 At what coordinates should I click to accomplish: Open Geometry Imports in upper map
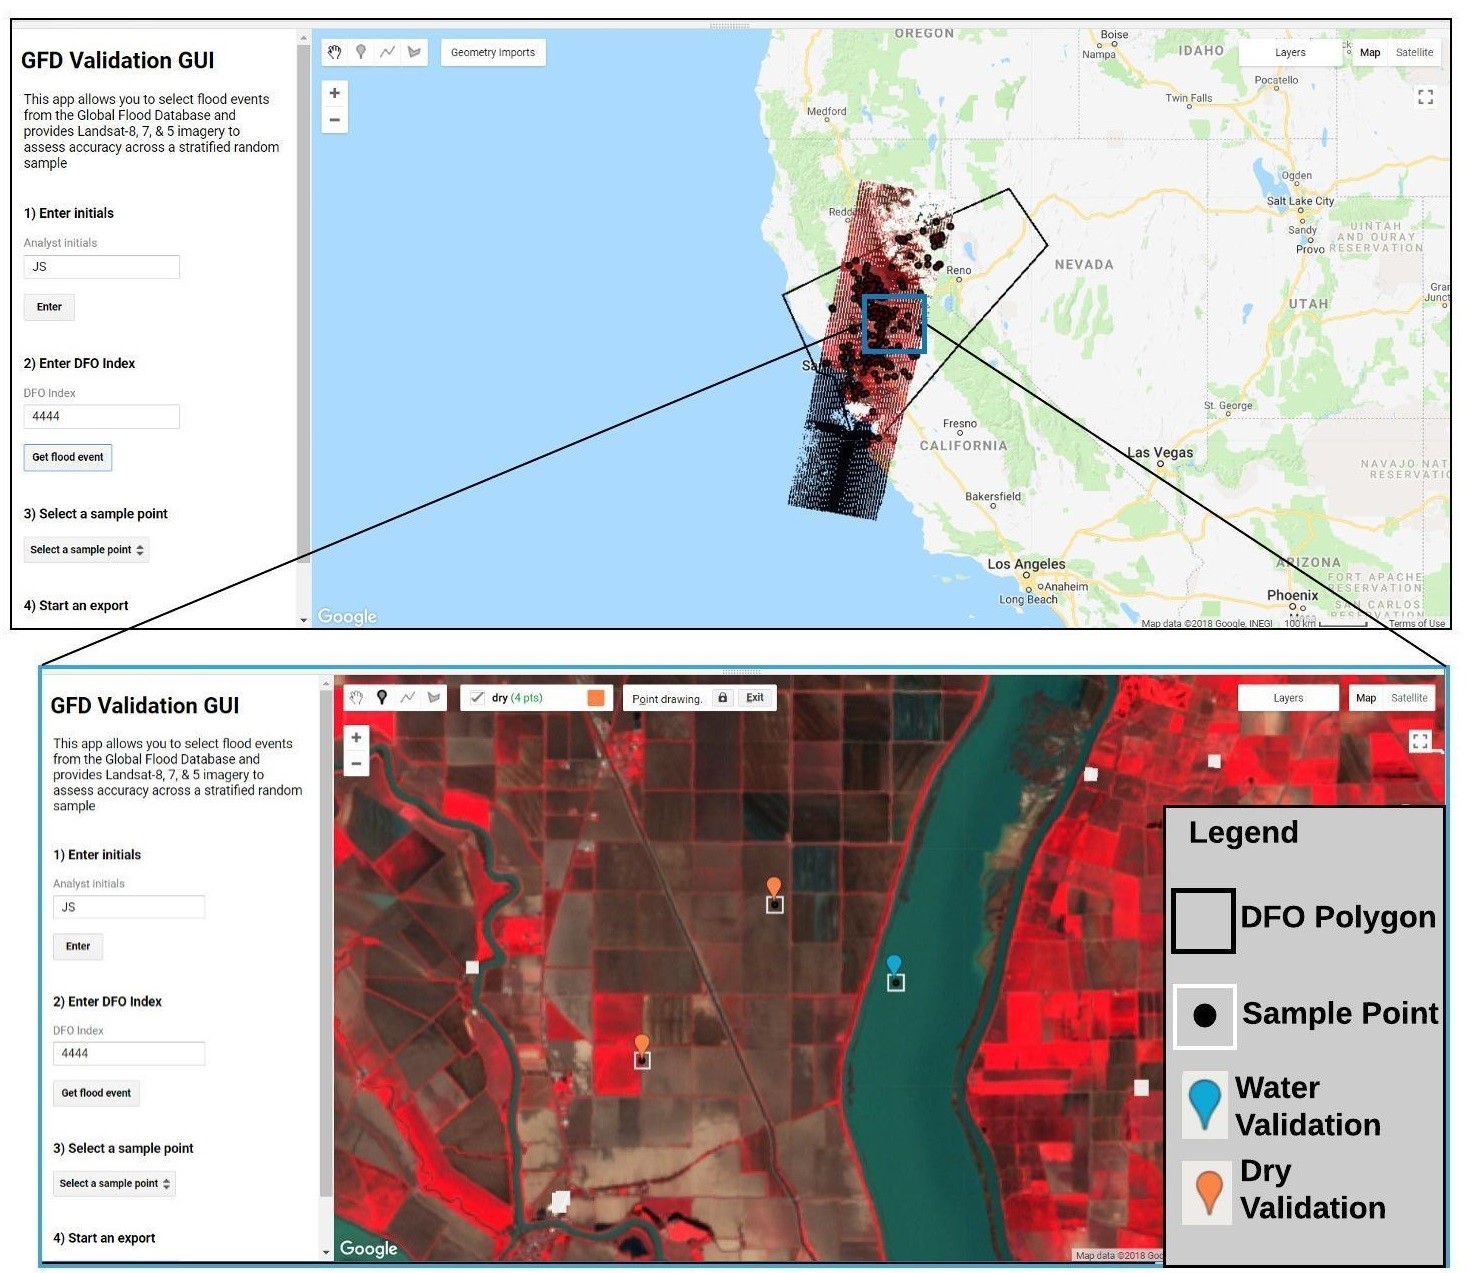click(x=493, y=52)
